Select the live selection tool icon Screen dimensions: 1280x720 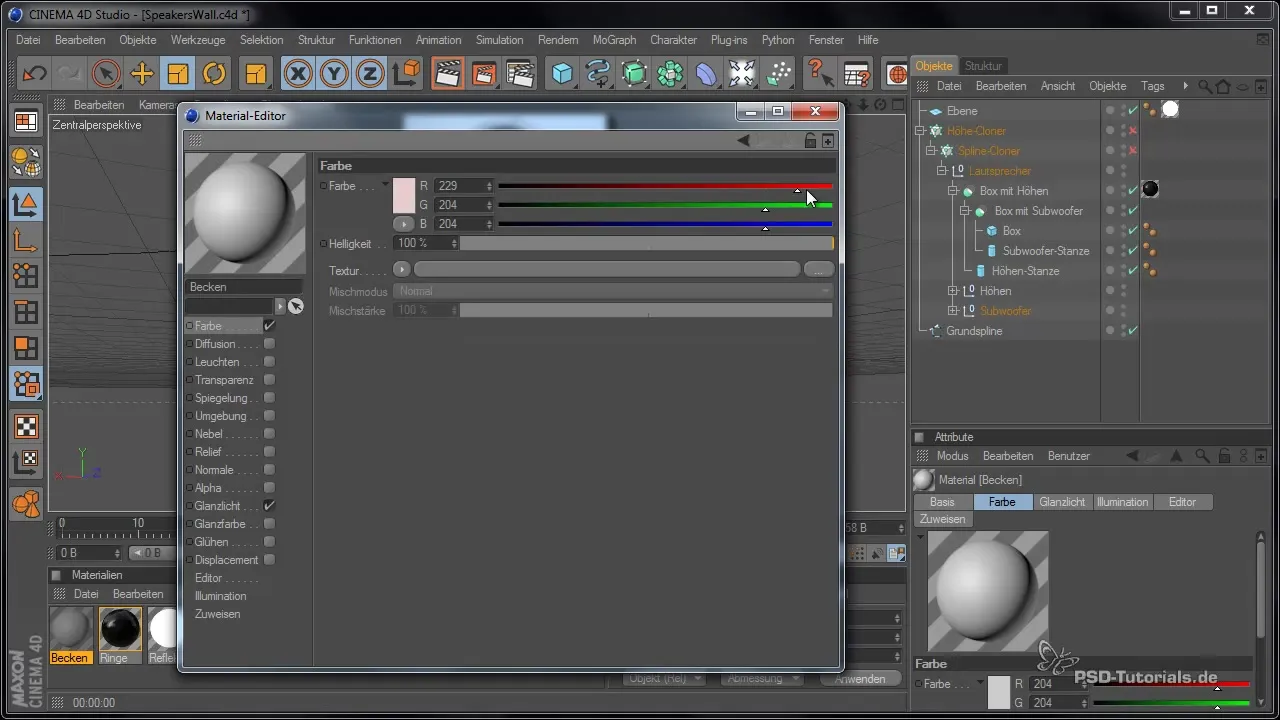(x=106, y=74)
